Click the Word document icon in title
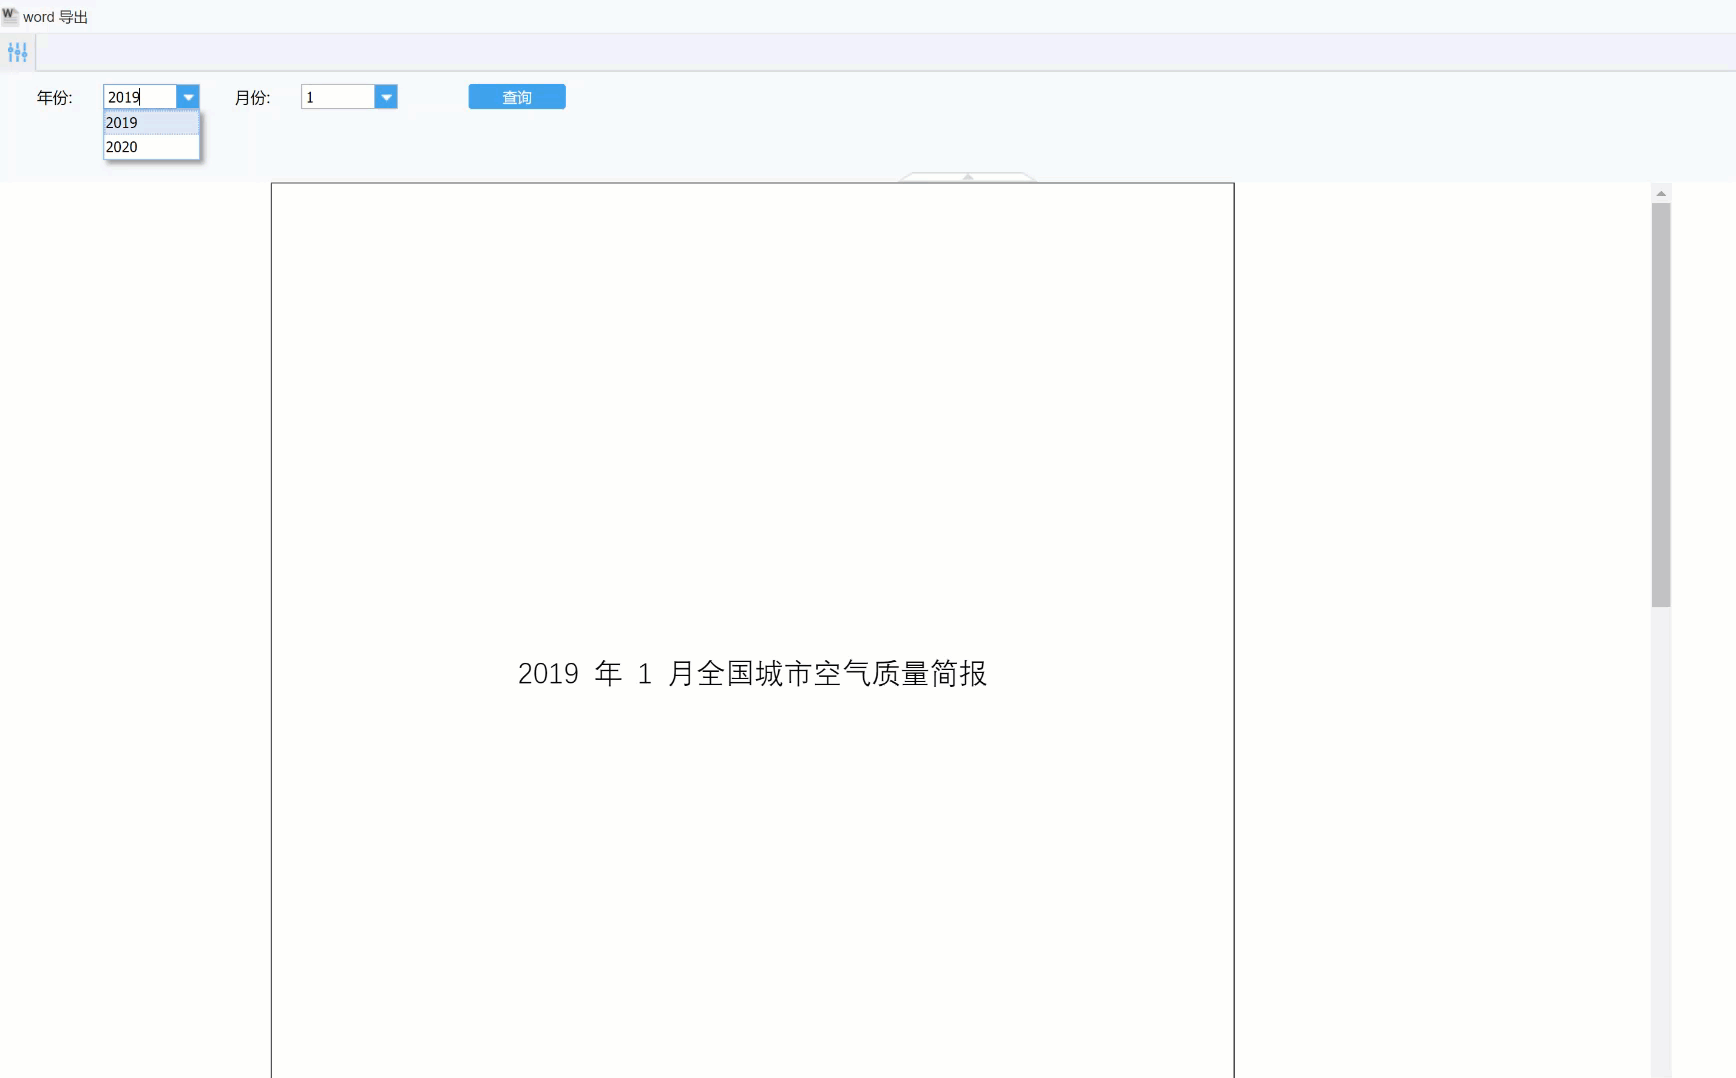Viewport: 1736px width, 1078px height. [10, 16]
